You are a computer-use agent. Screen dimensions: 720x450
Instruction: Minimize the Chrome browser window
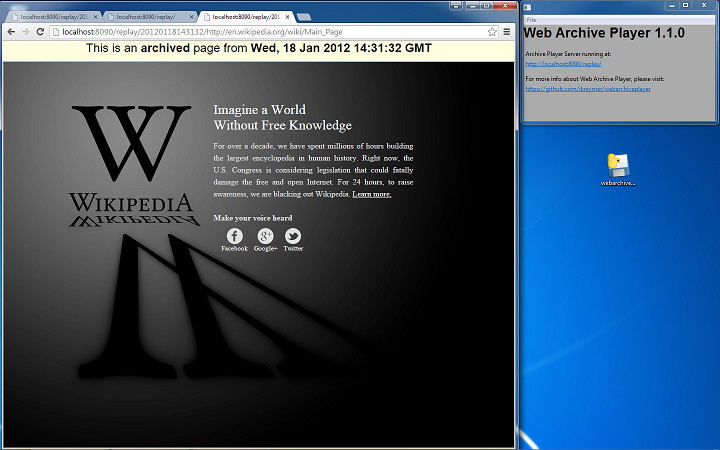pyautogui.click(x=472, y=6)
